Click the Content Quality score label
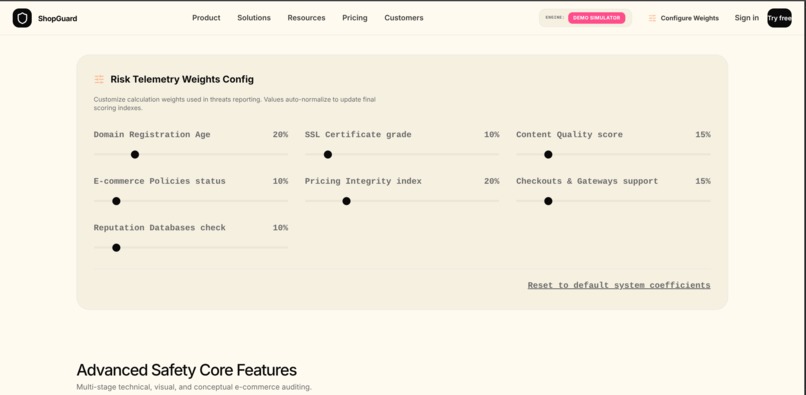Image resolution: width=806 pixels, height=395 pixels. [x=570, y=135]
